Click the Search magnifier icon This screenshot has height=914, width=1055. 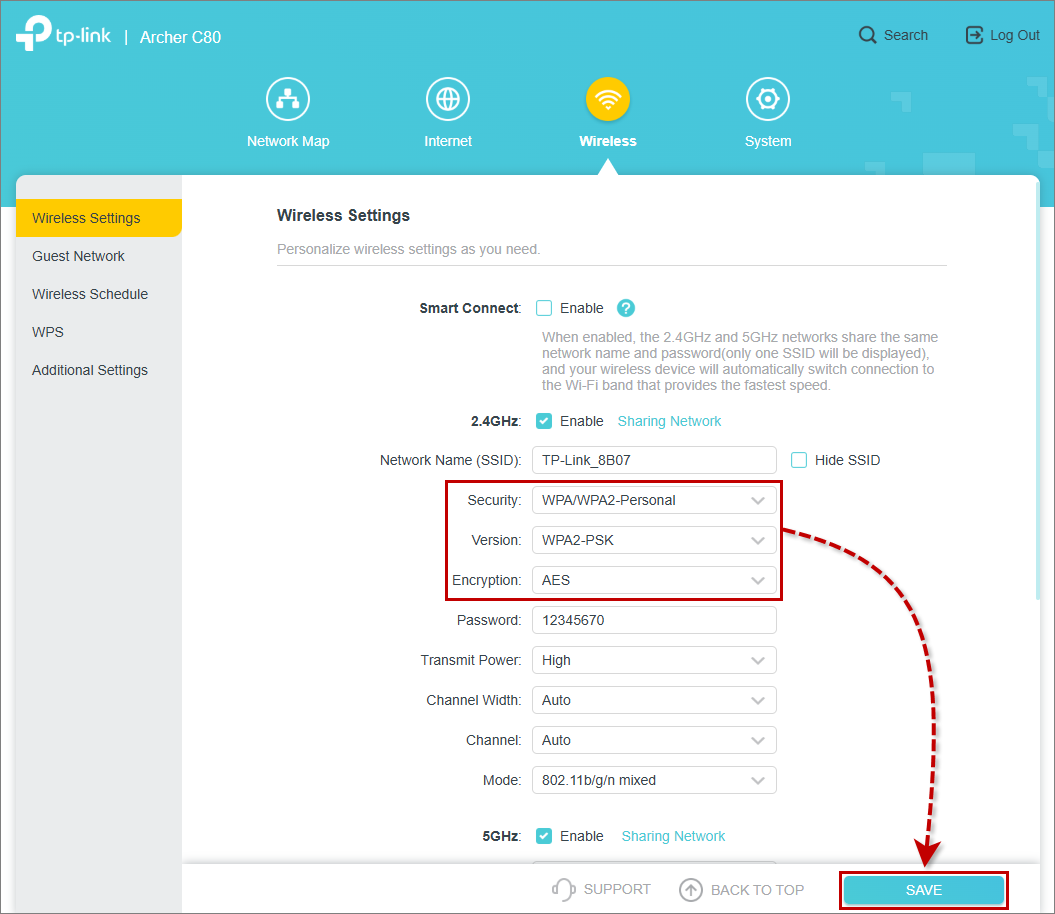coord(868,35)
